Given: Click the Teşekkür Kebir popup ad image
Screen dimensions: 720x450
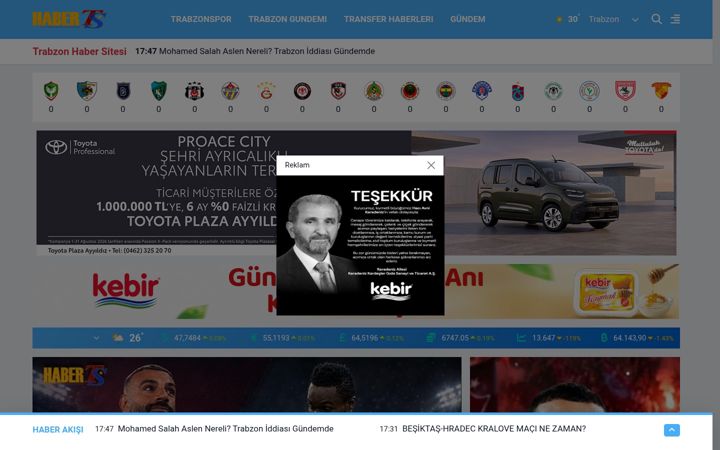Looking at the screenshot, I should pos(360,245).
